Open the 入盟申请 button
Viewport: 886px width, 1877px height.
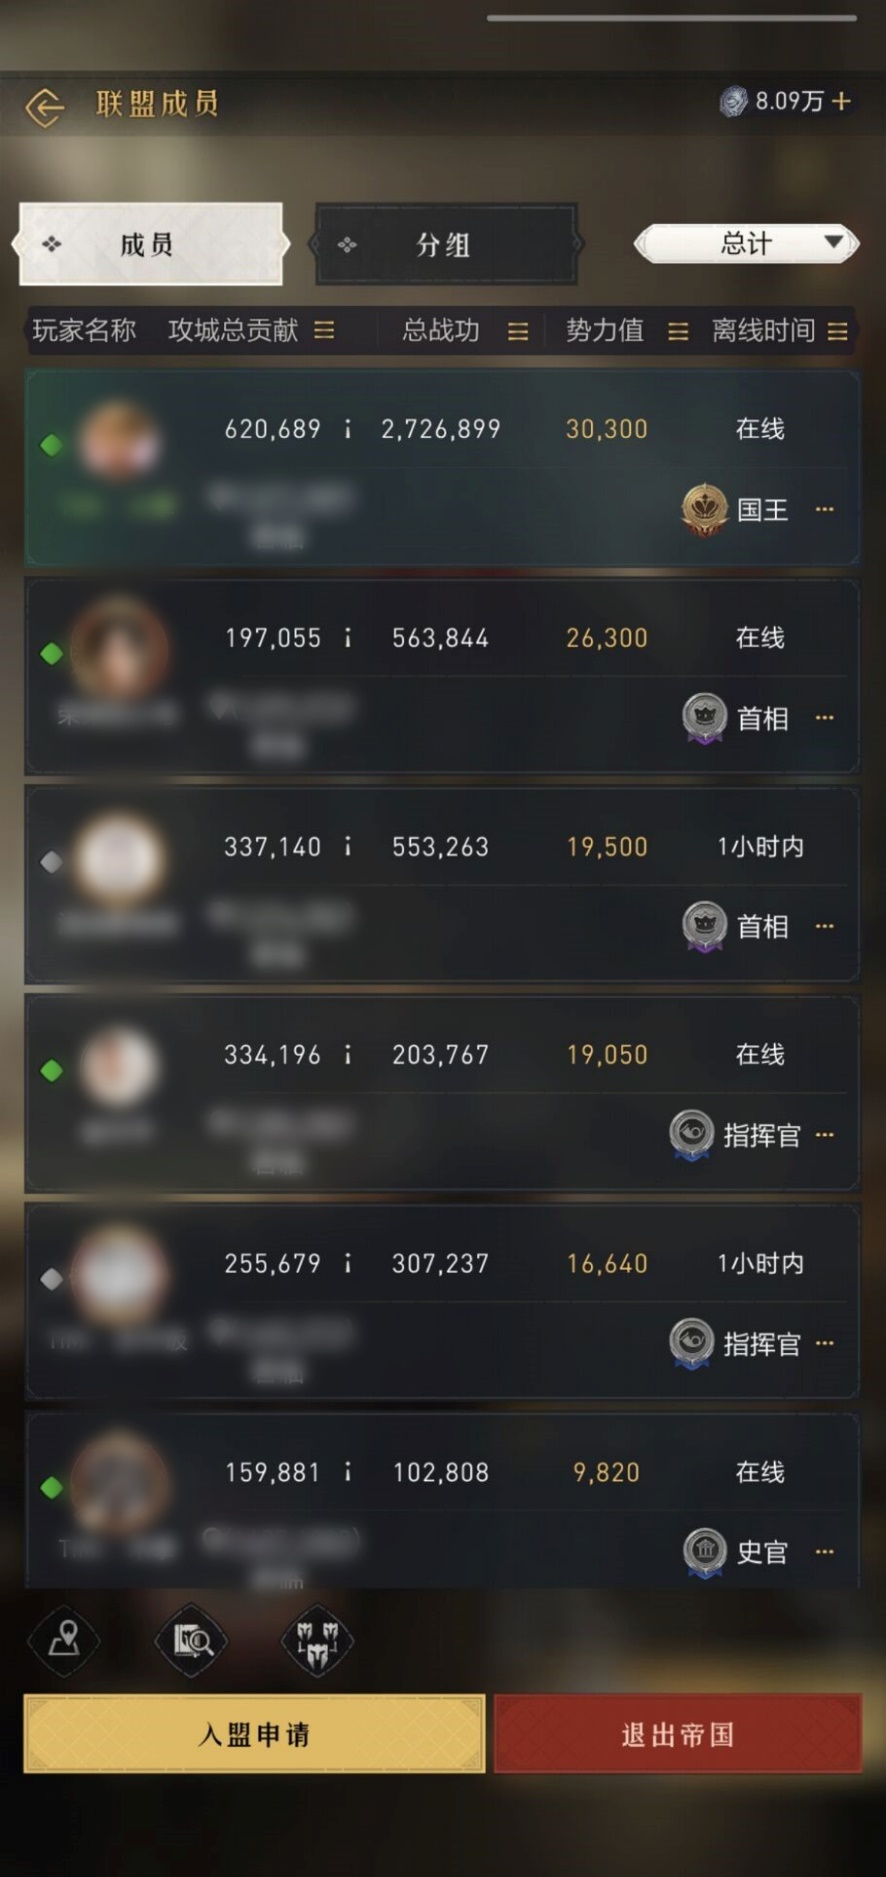[254, 1734]
